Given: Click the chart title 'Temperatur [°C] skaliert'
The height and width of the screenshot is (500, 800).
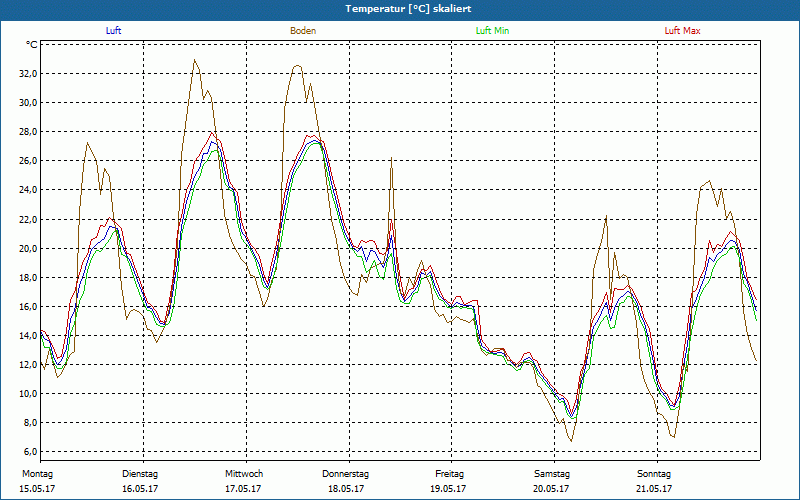Looking at the screenshot, I should pyautogui.click(x=408, y=9).
